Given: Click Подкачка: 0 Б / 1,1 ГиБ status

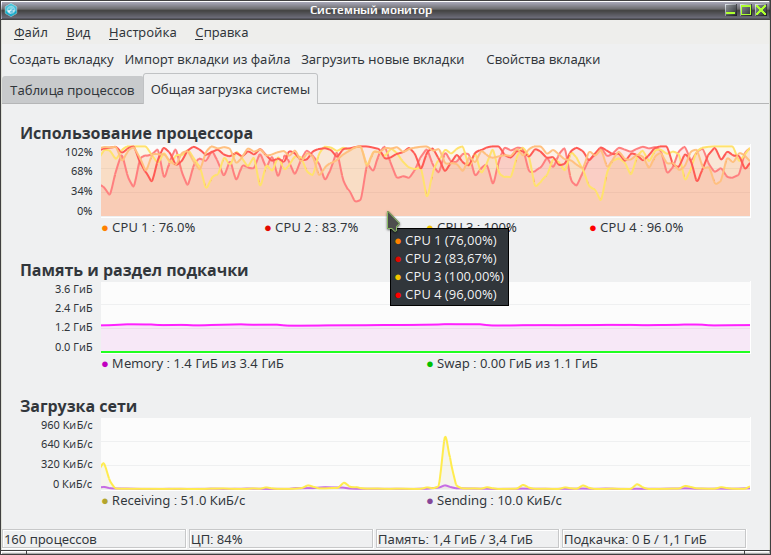Looking at the screenshot, I should (653, 539).
